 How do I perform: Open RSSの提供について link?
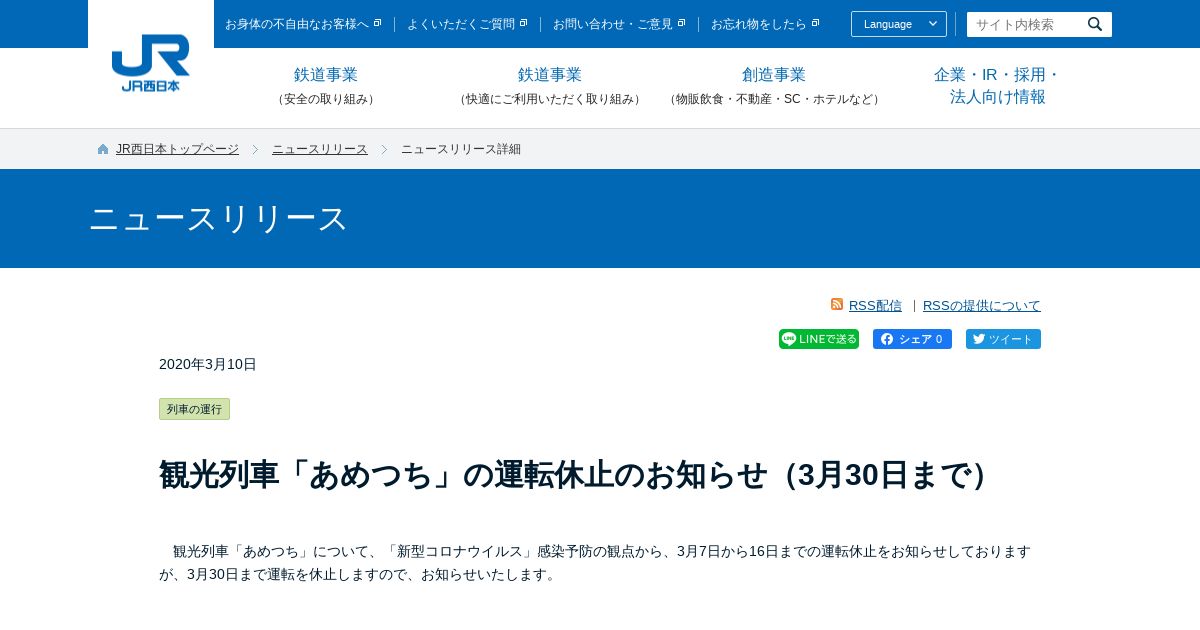click(x=982, y=305)
